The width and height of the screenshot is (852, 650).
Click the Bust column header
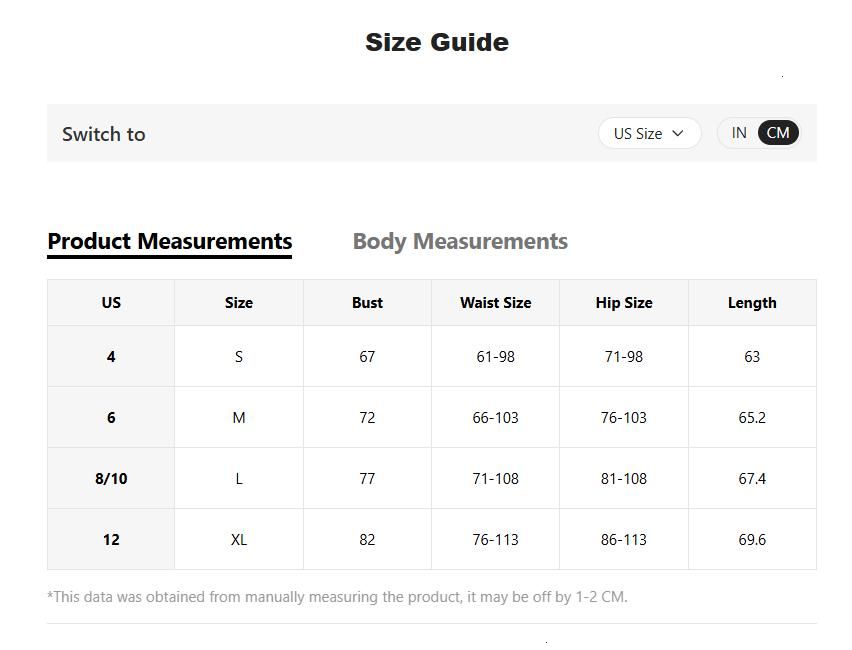click(x=367, y=303)
